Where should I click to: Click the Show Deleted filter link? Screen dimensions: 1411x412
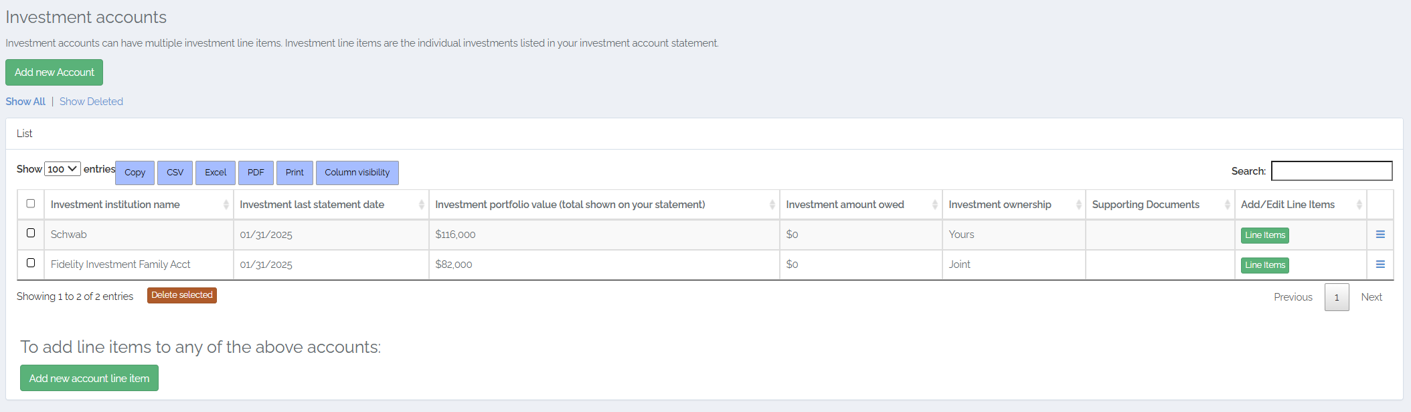[x=91, y=102]
